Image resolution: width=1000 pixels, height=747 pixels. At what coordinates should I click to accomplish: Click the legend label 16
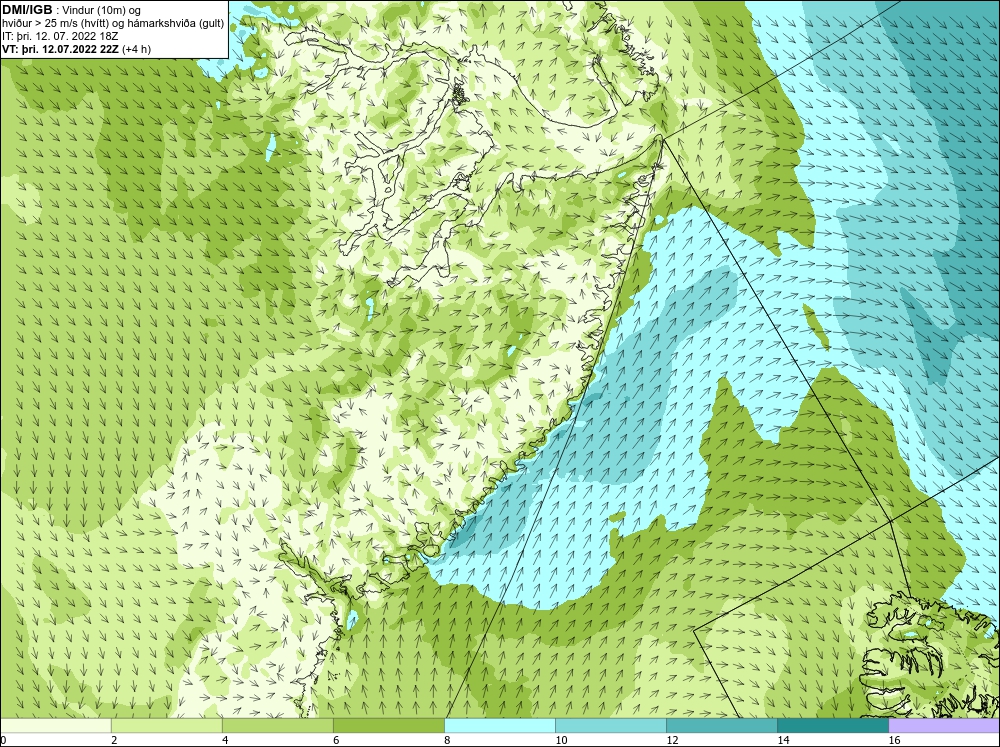(894, 740)
